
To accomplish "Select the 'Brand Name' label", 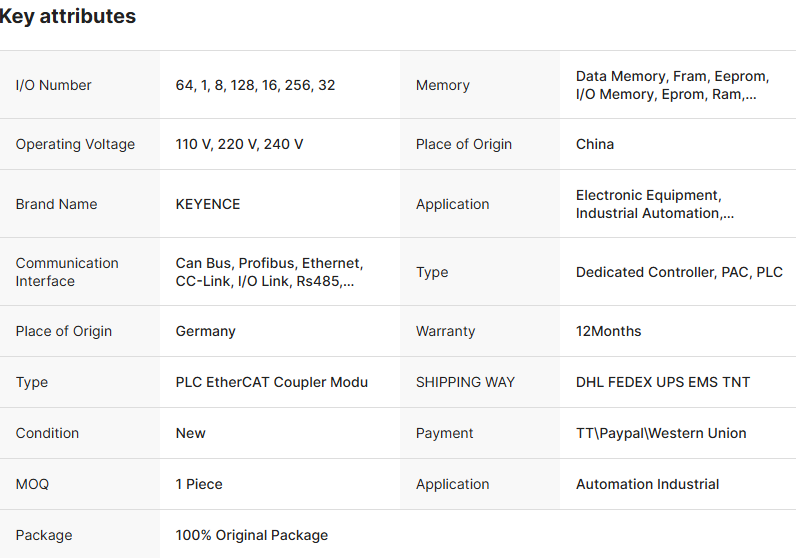I will (x=56, y=204).
